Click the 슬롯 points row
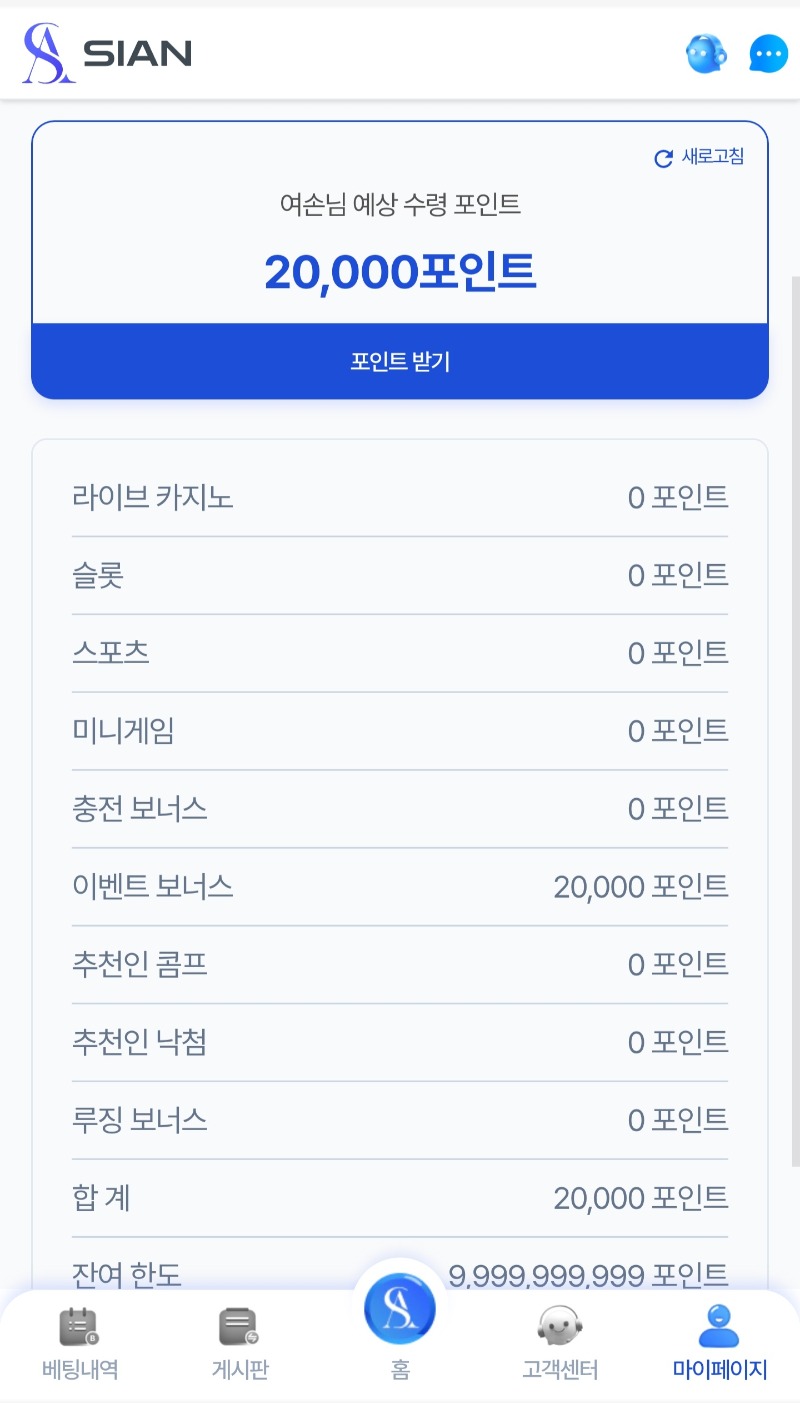800x1403 pixels. click(x=400, y=575)
